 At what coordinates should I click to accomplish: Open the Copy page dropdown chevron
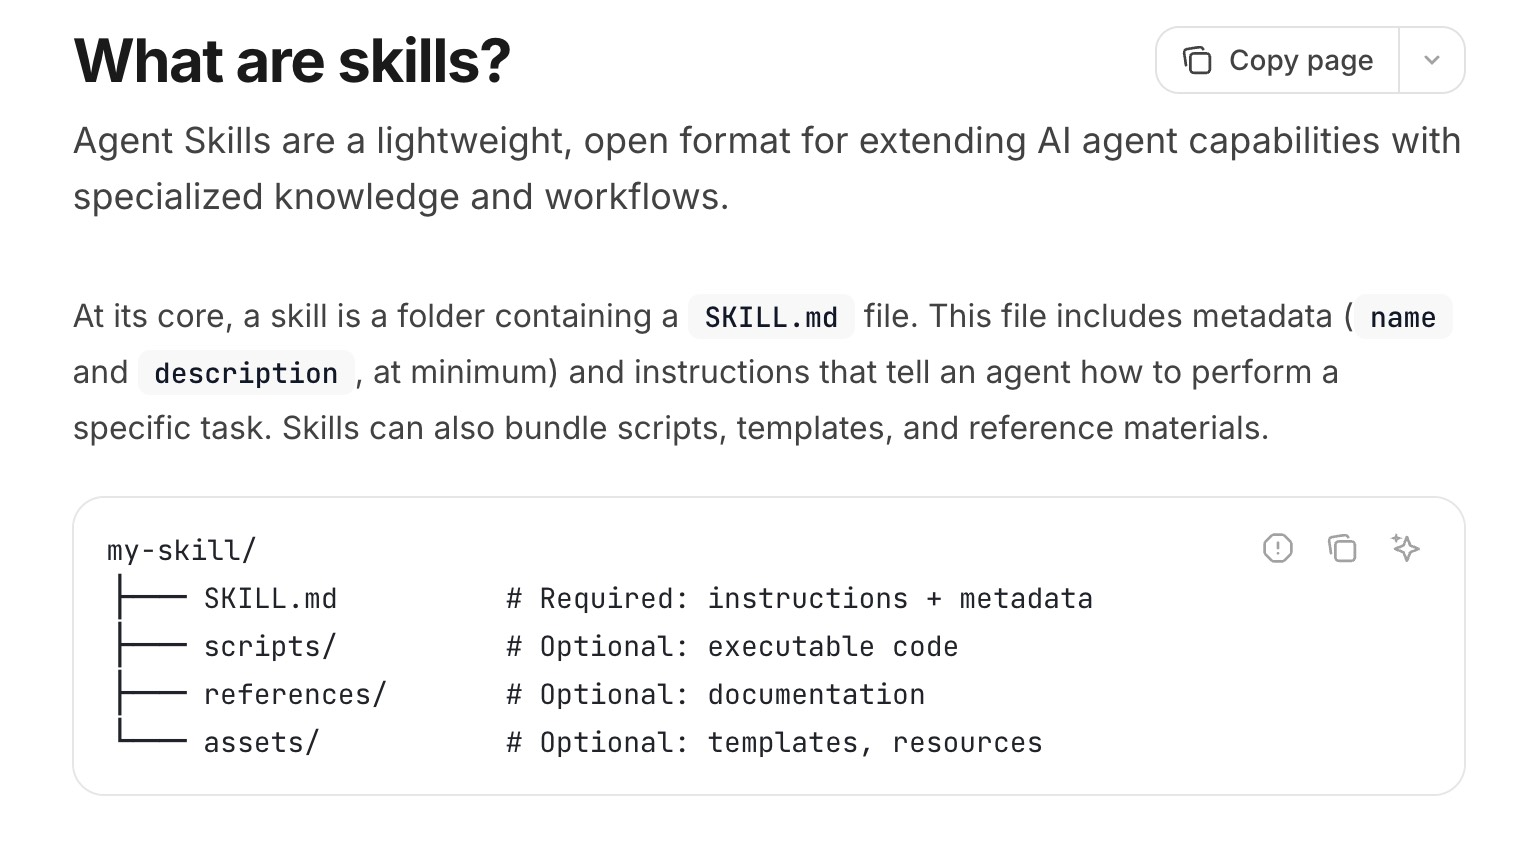tap(1431, 61)
